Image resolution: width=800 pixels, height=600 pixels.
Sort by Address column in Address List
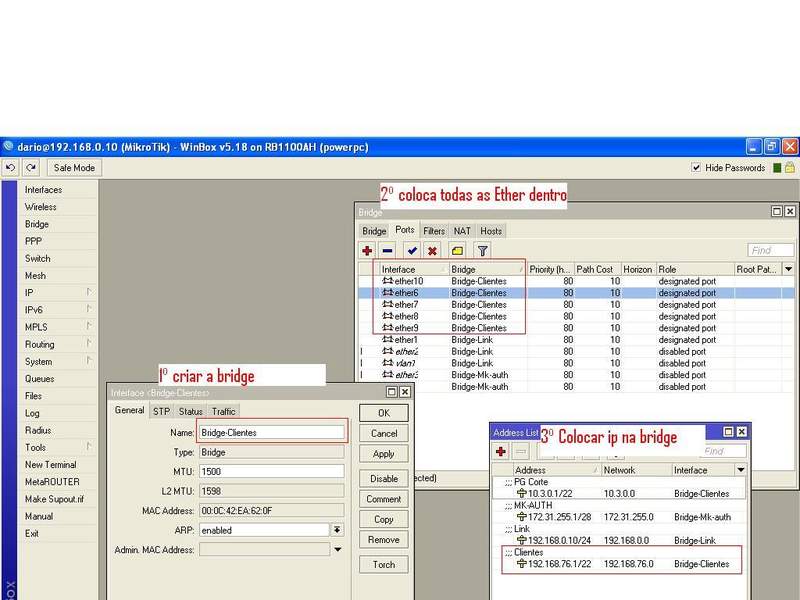point(556,470)
